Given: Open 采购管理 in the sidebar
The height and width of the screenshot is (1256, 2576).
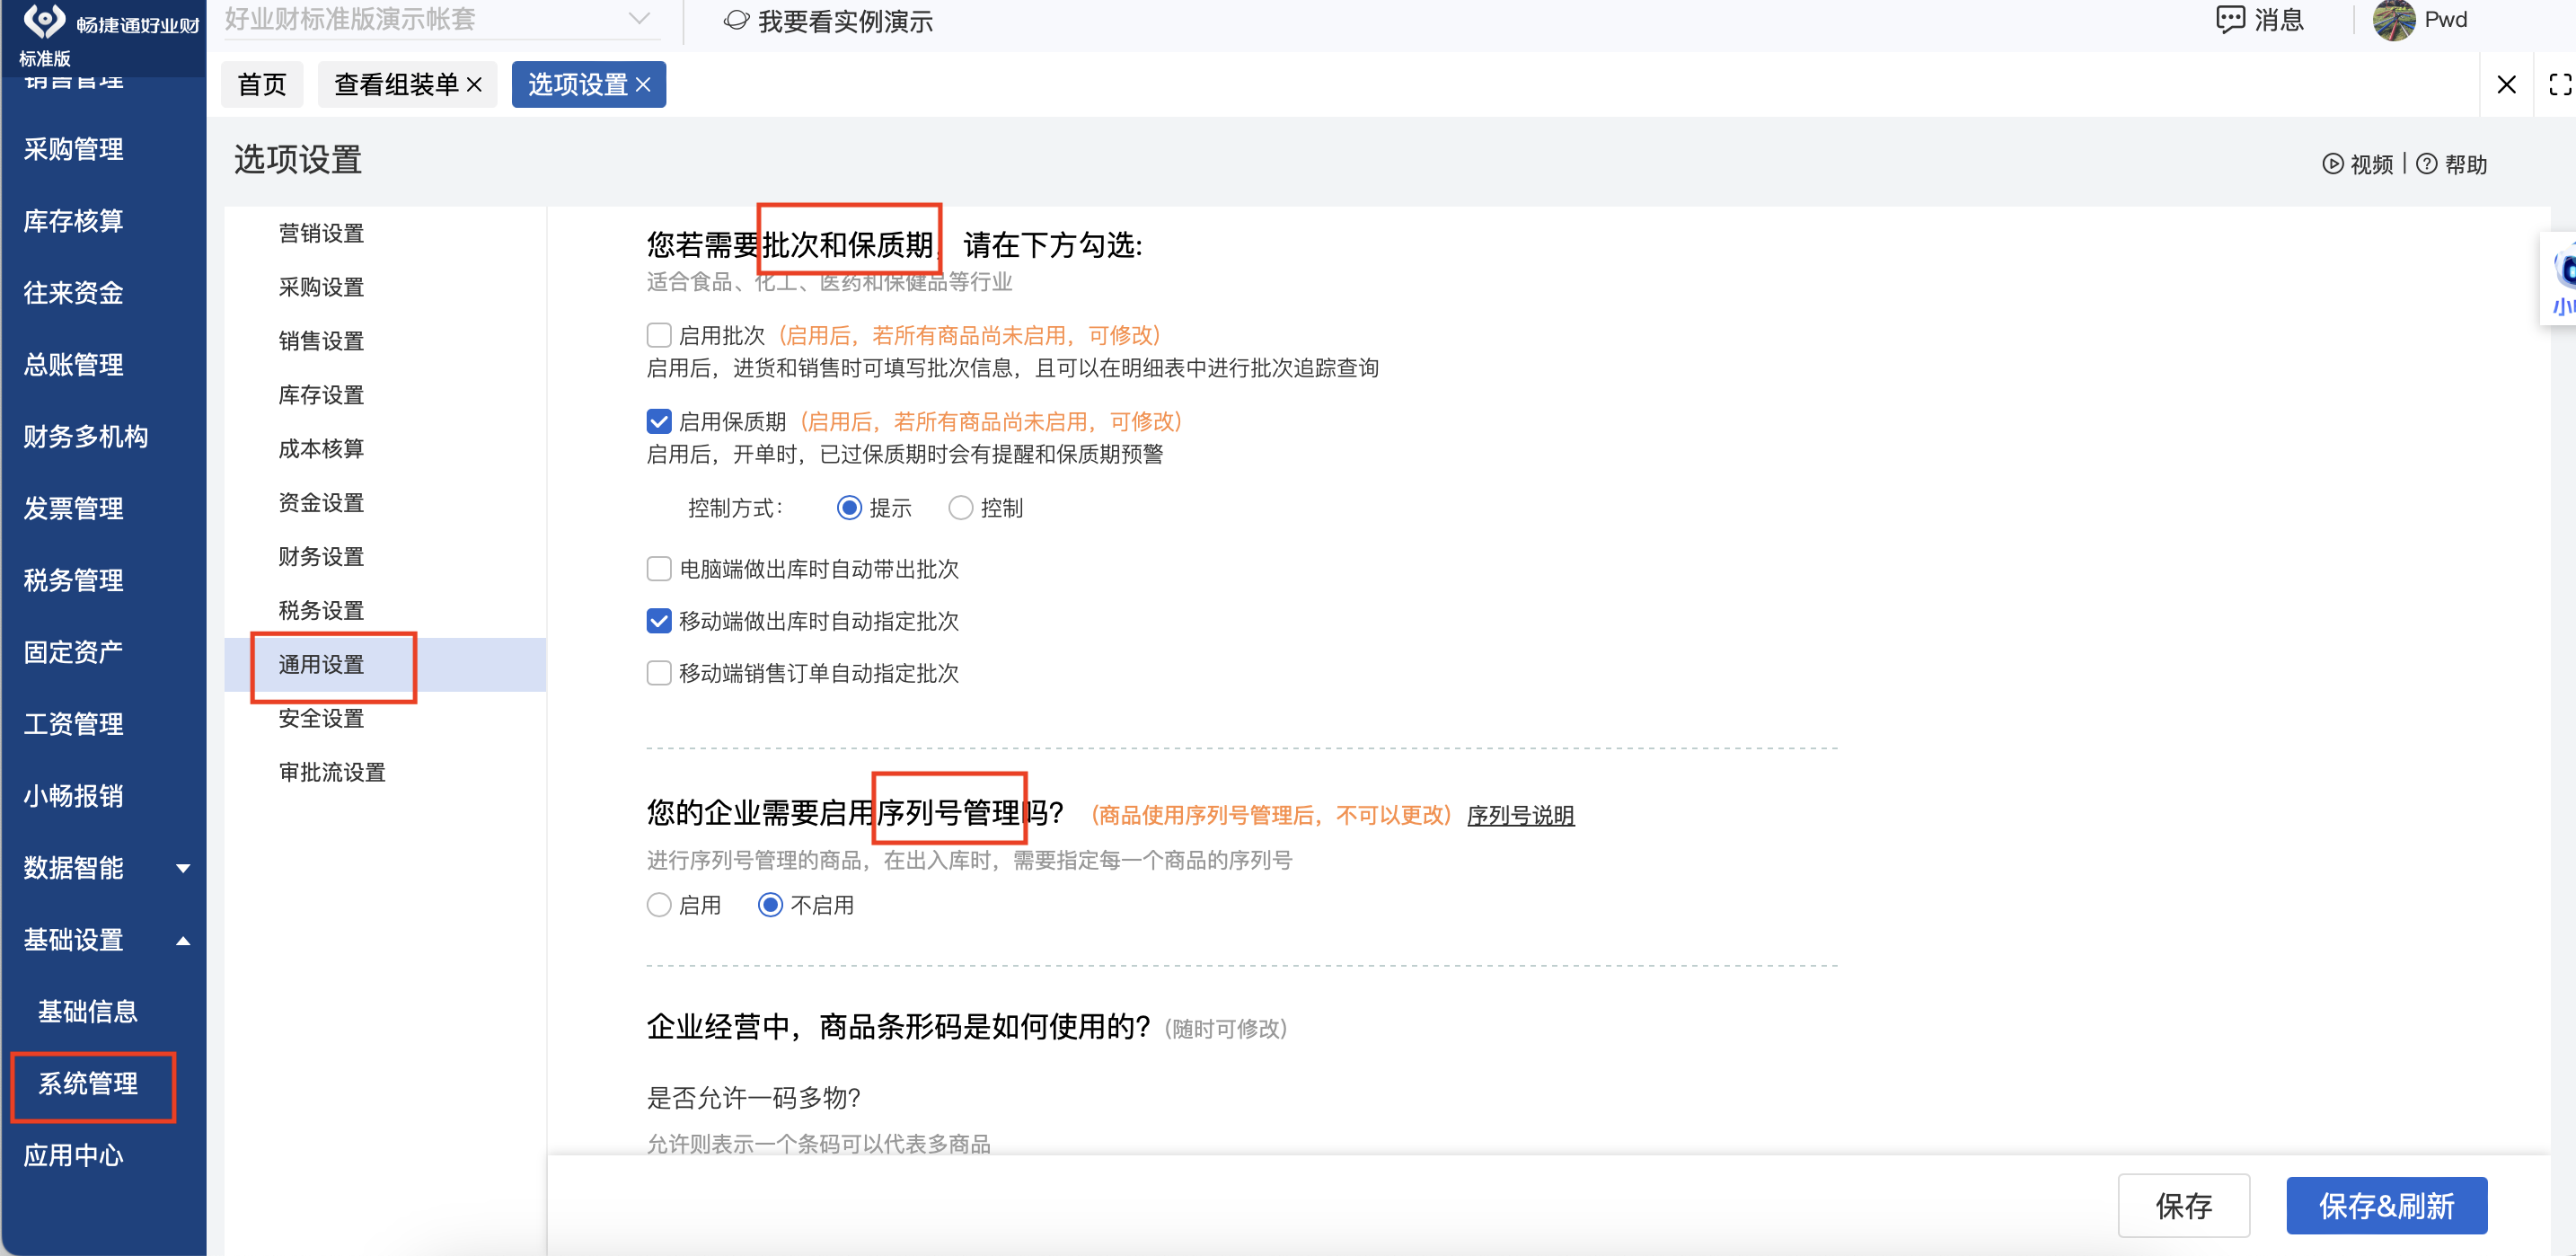Looking at the screenshot, I should (x=74, y=149).
